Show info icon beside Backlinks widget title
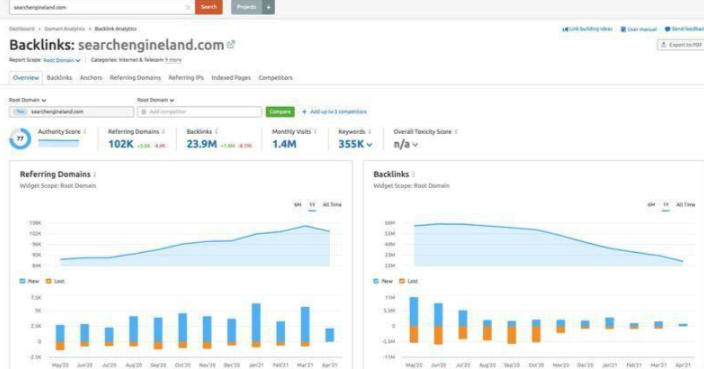The height and width of the screenshot is (369, 704). click(x=414, y=174)
